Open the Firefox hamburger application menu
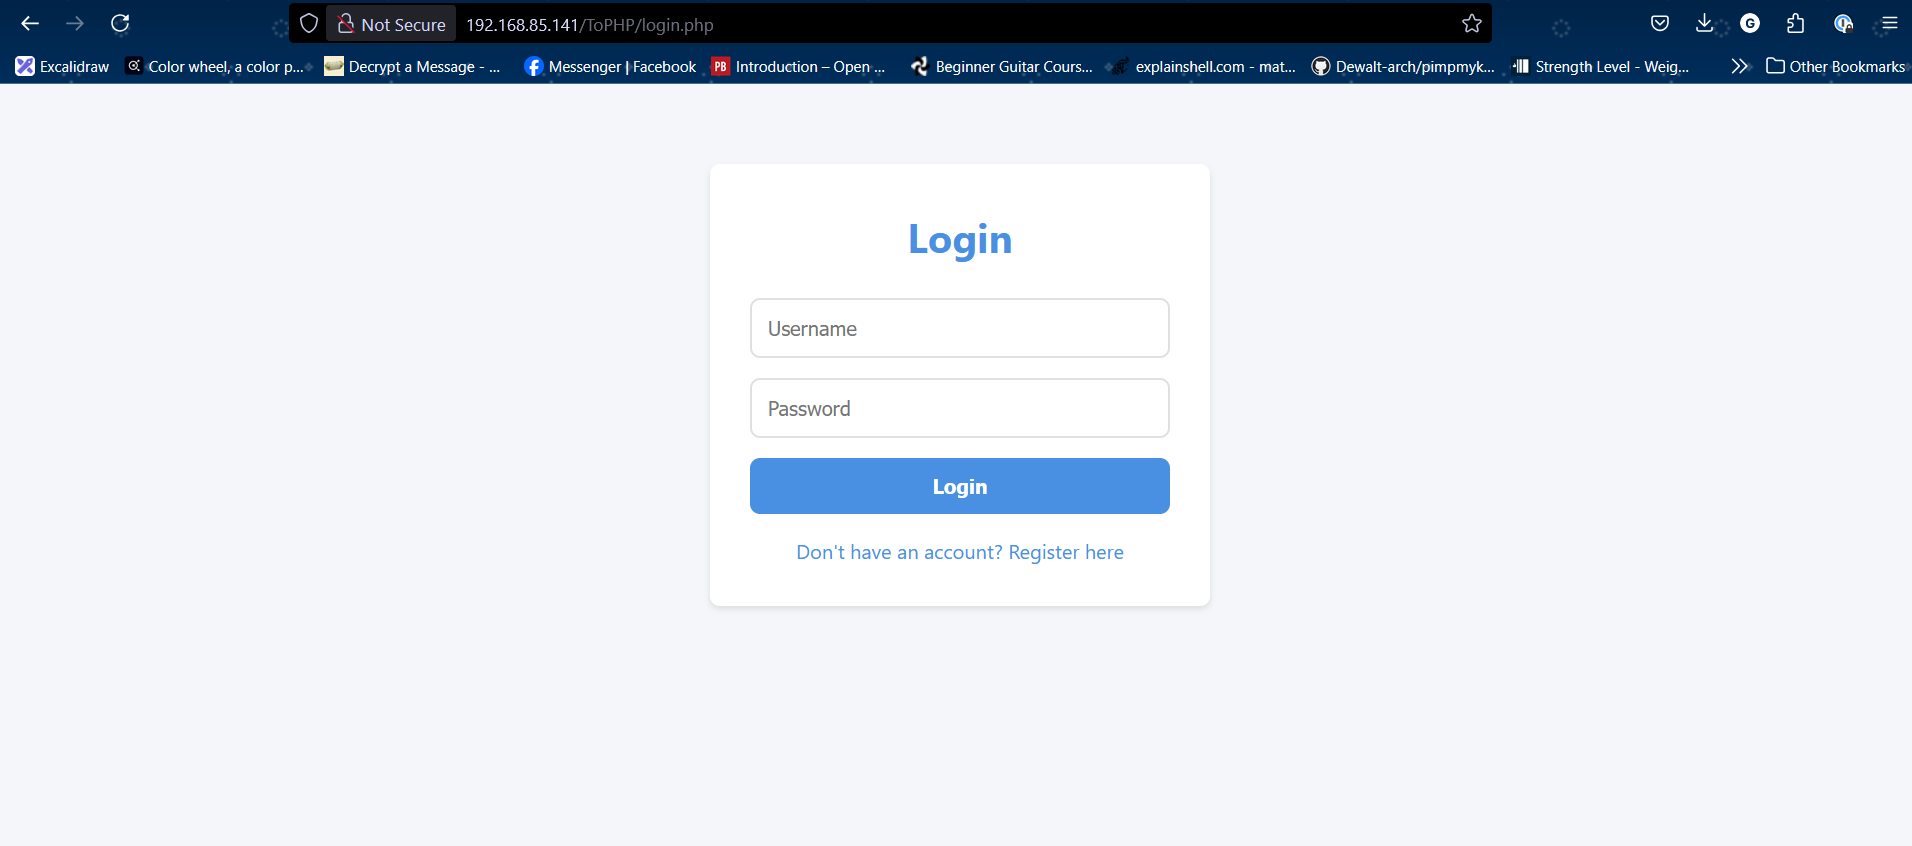Image resolution: width=1912 pixels, height=846 pixels. (x=1889, y=23)
